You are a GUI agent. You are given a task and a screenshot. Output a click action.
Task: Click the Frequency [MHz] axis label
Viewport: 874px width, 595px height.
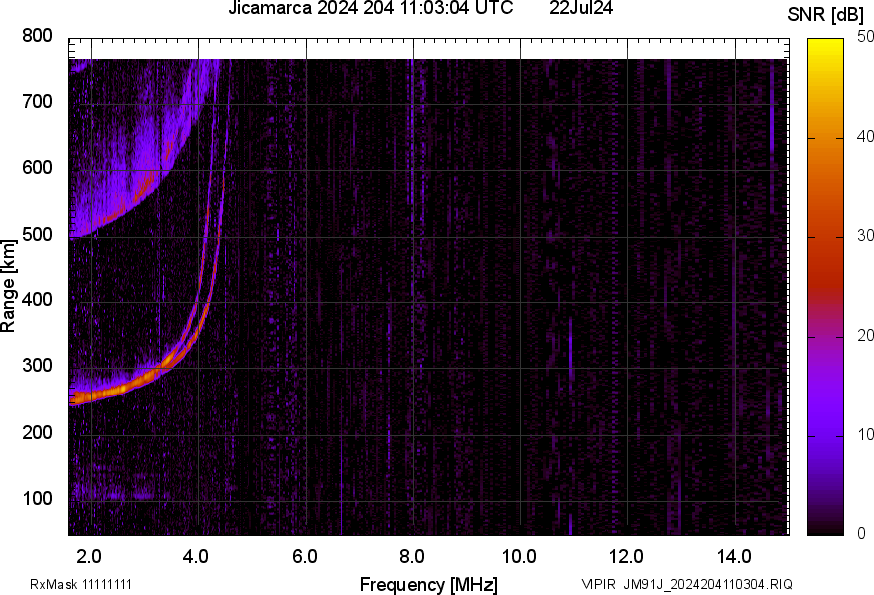428,584
